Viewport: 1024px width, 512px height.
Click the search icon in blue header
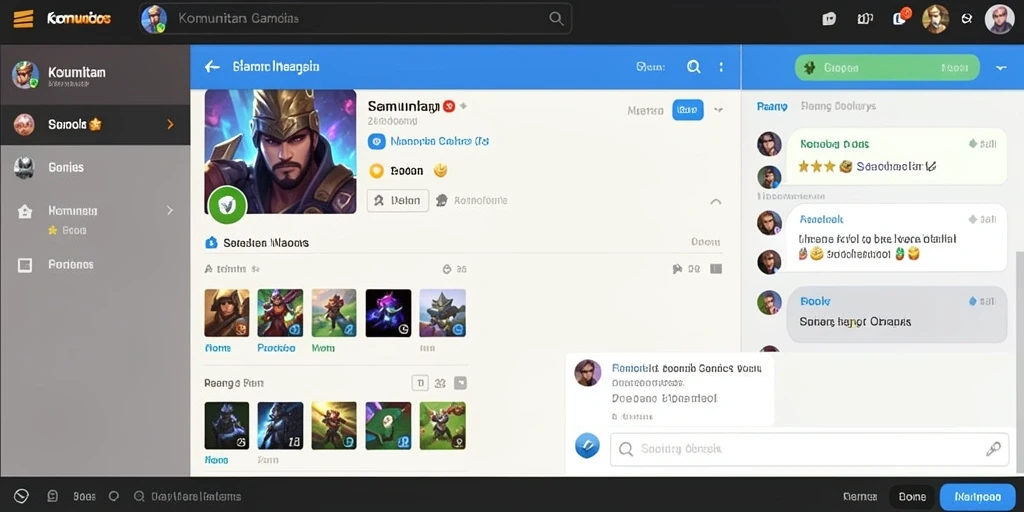point(694,67)
